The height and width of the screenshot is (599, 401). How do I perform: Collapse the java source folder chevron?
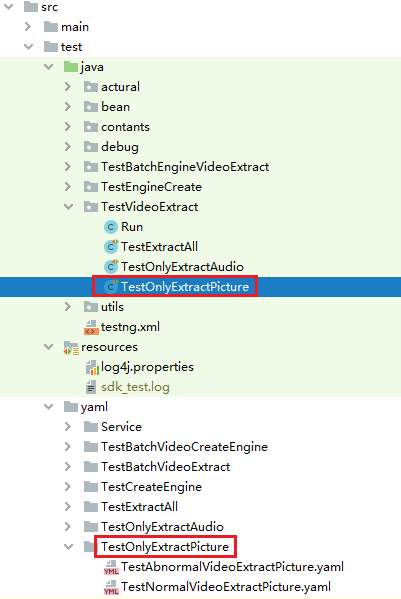coord(49,67)
